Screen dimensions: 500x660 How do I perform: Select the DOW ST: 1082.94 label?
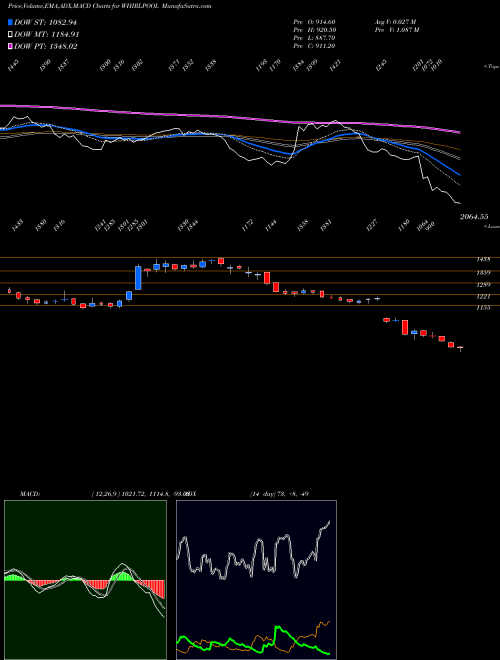click(x=45, y=22)
